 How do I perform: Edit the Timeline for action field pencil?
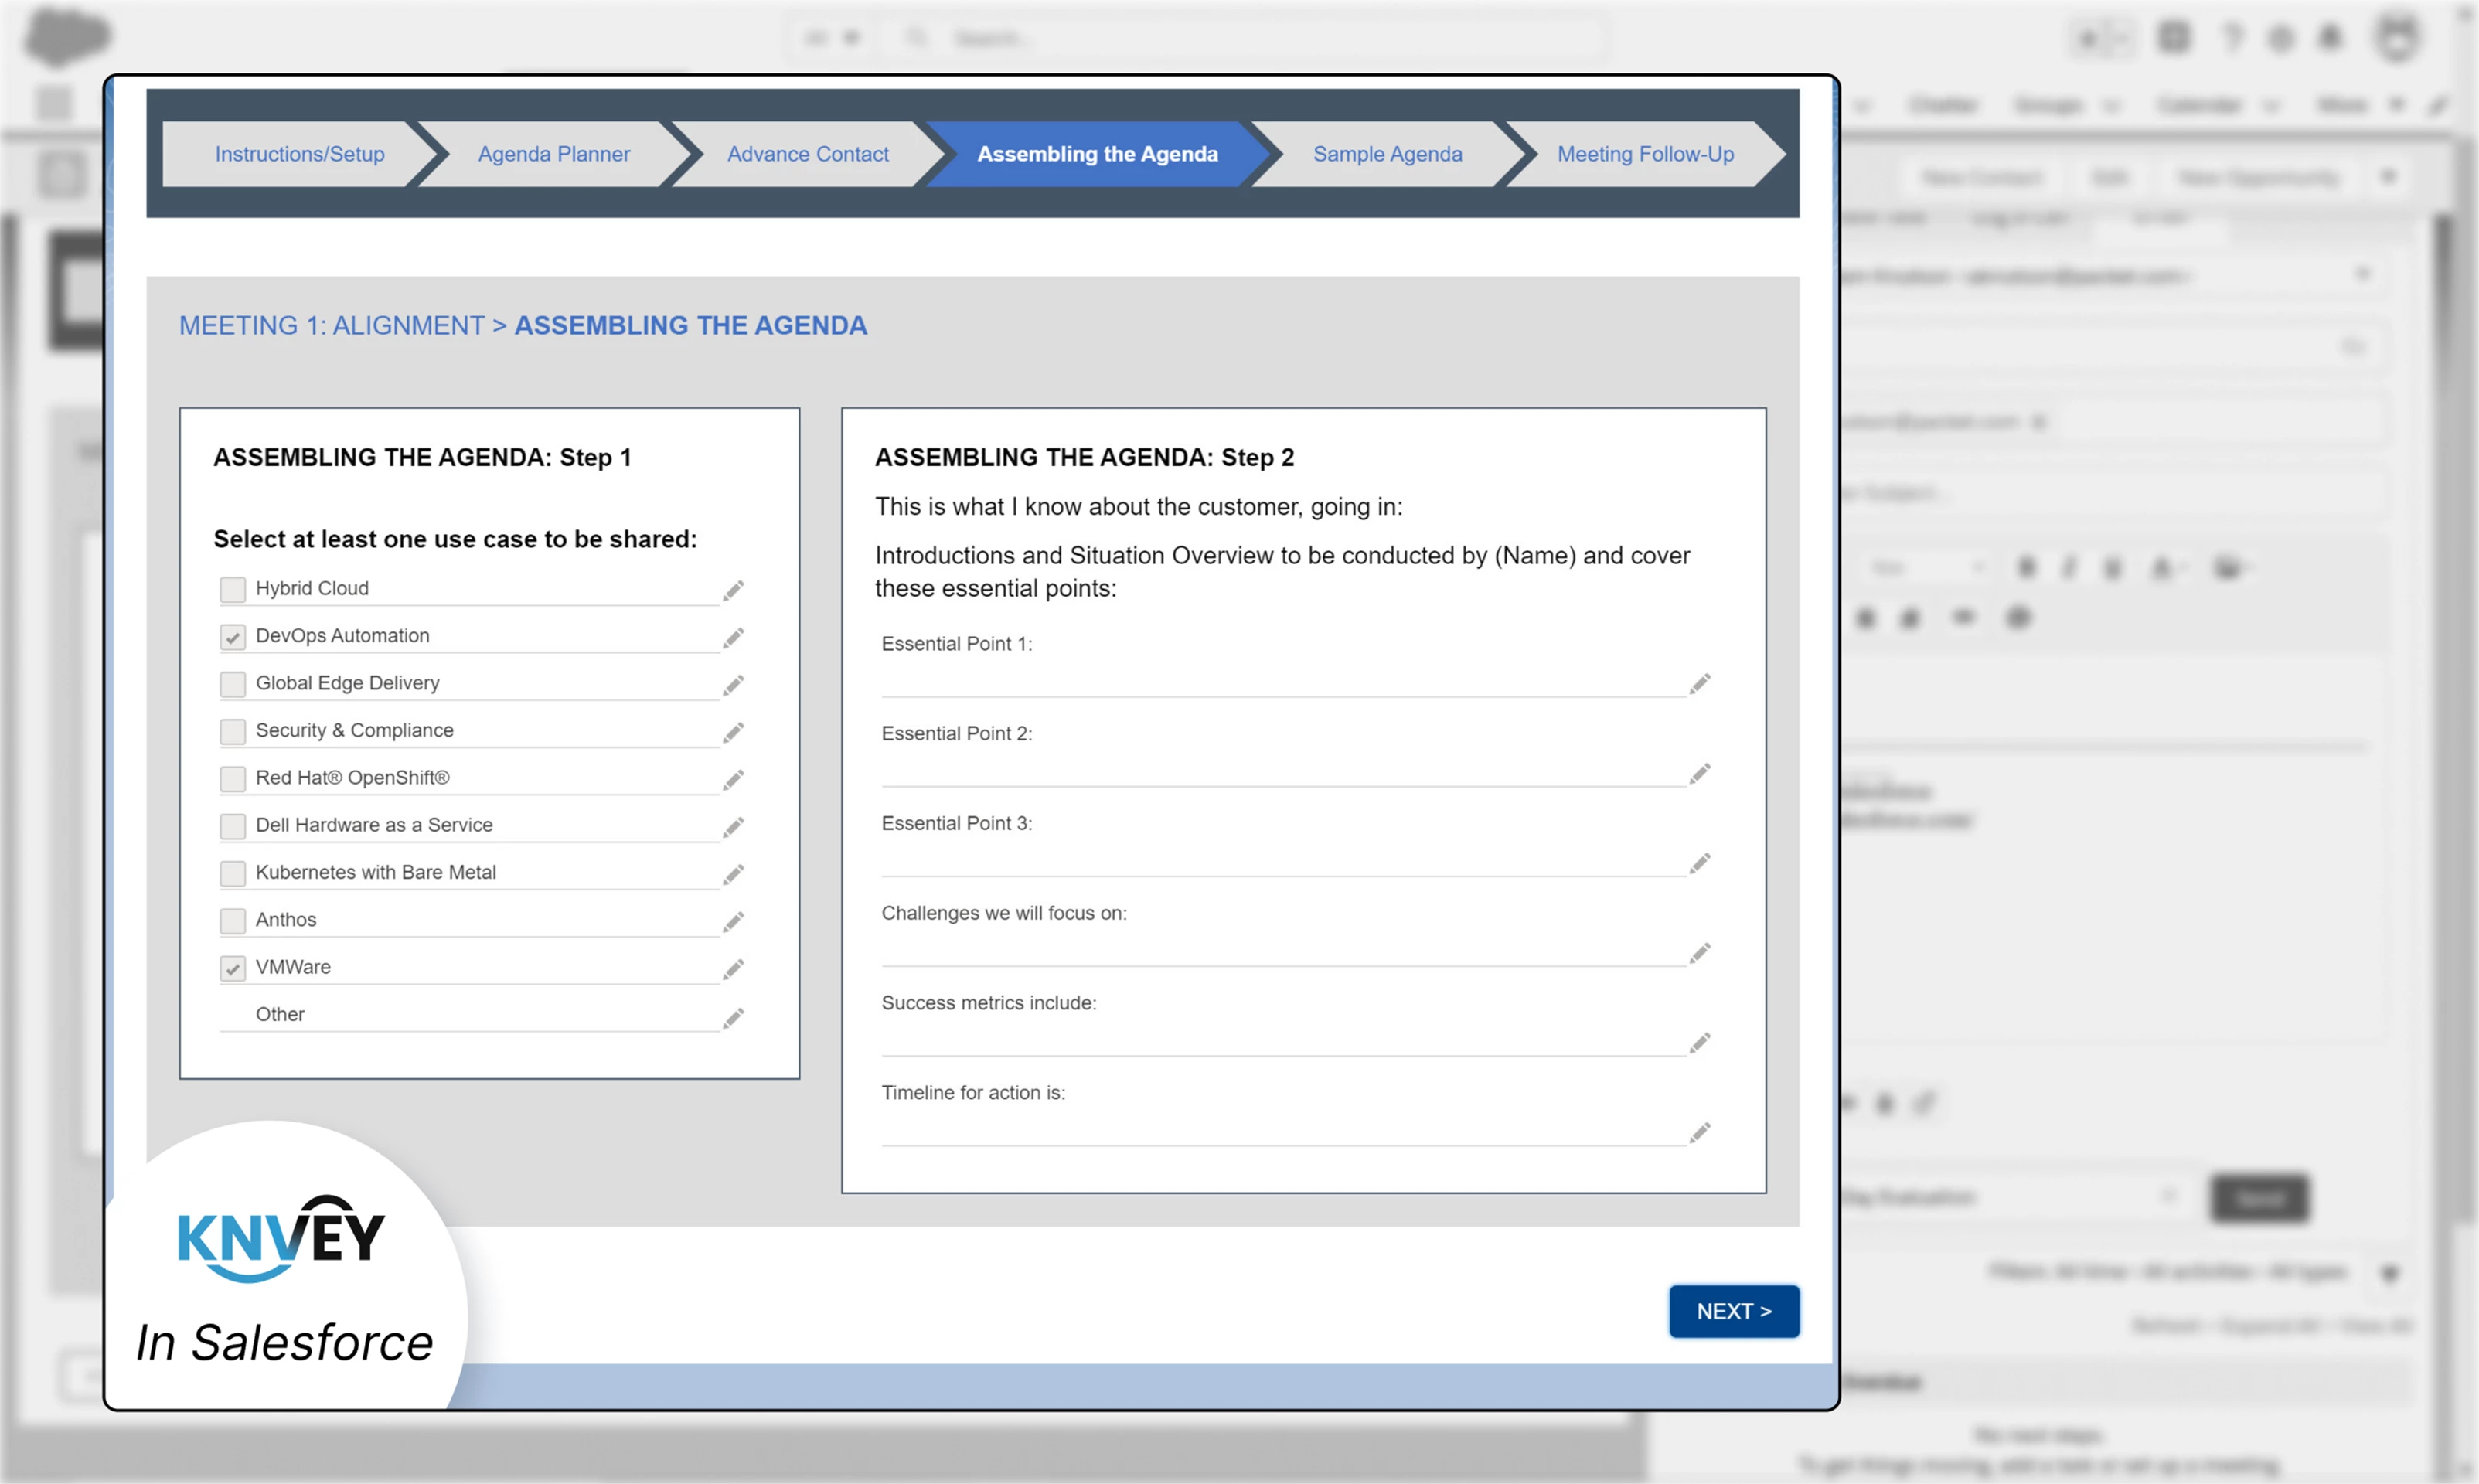(1699, 1132)
